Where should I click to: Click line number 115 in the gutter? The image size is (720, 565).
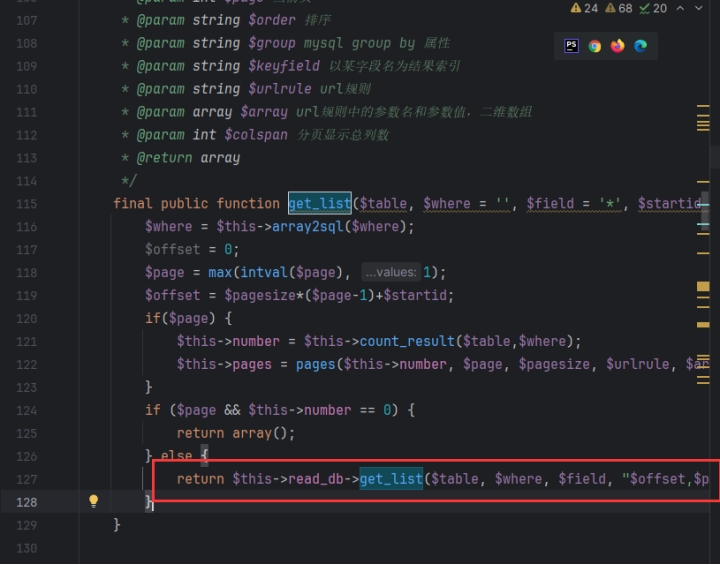point(27,203)
